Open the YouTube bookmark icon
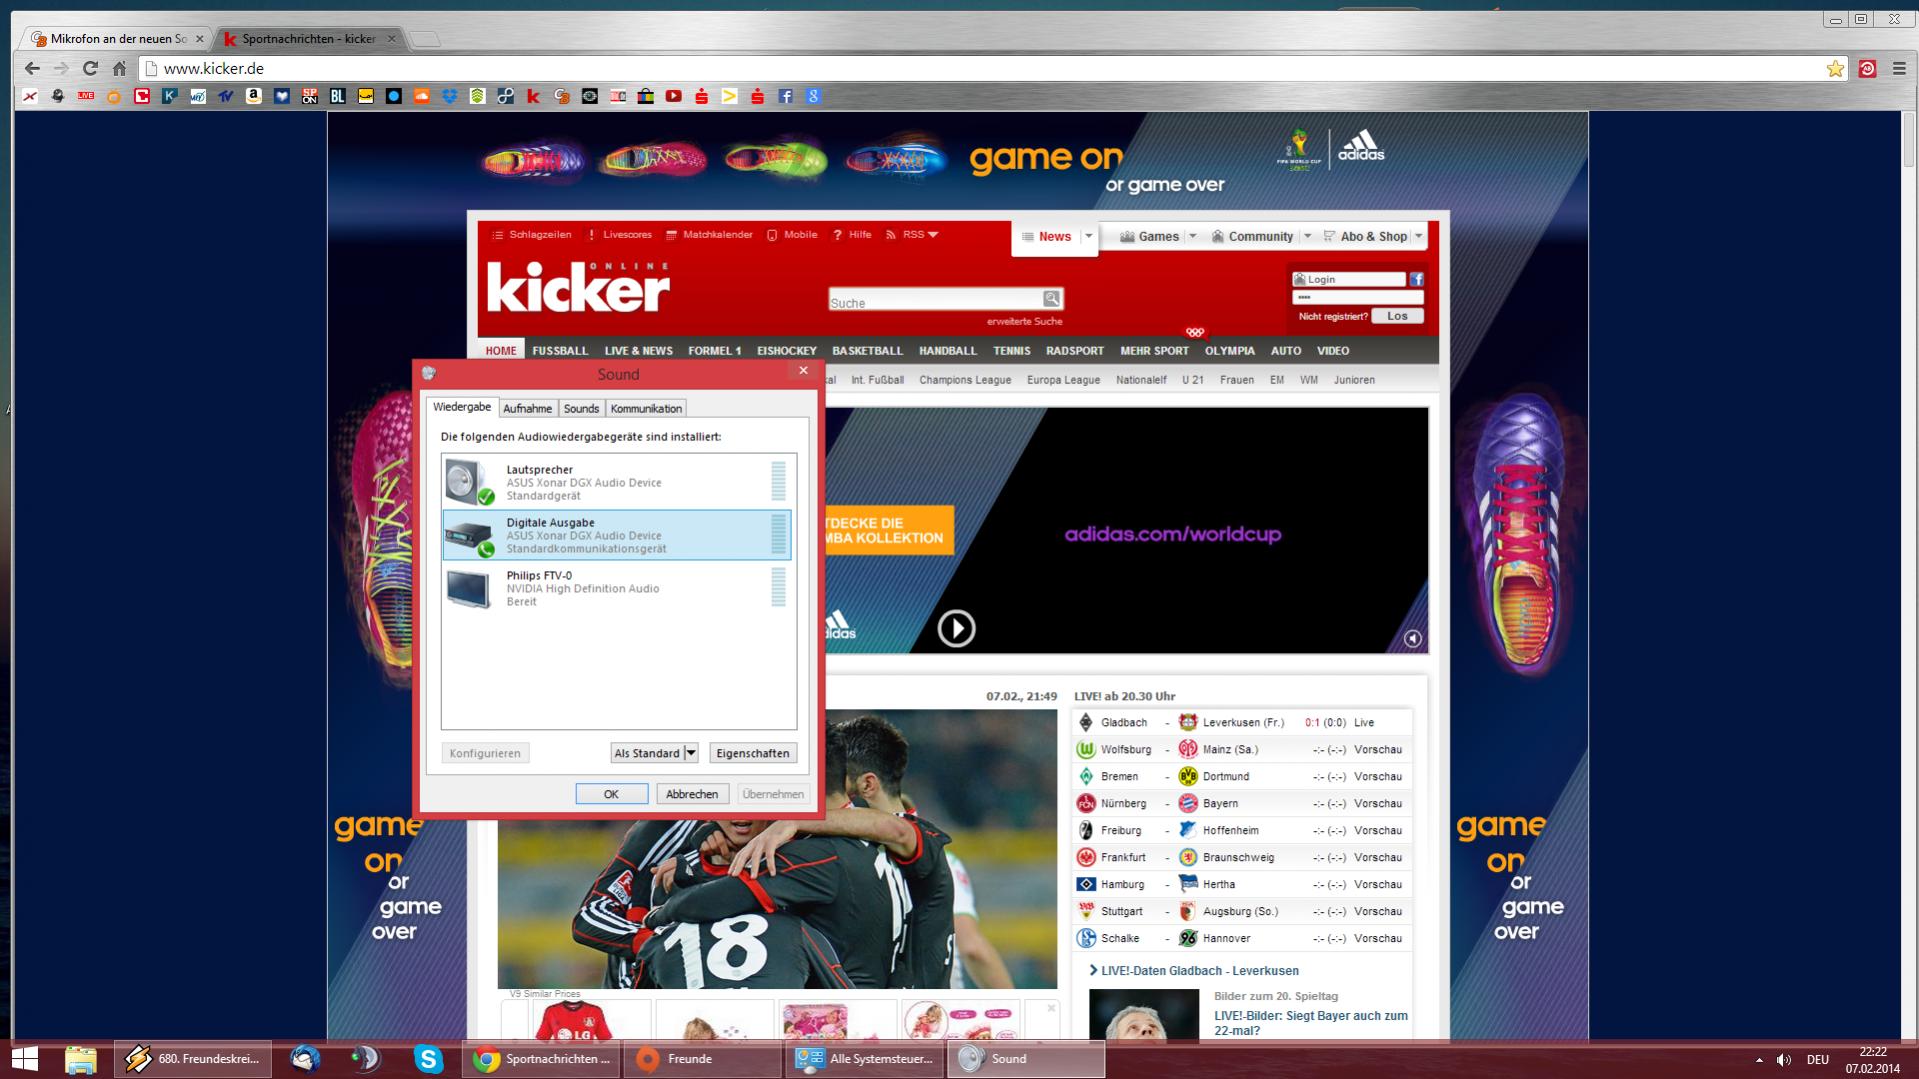 [674, 96]
